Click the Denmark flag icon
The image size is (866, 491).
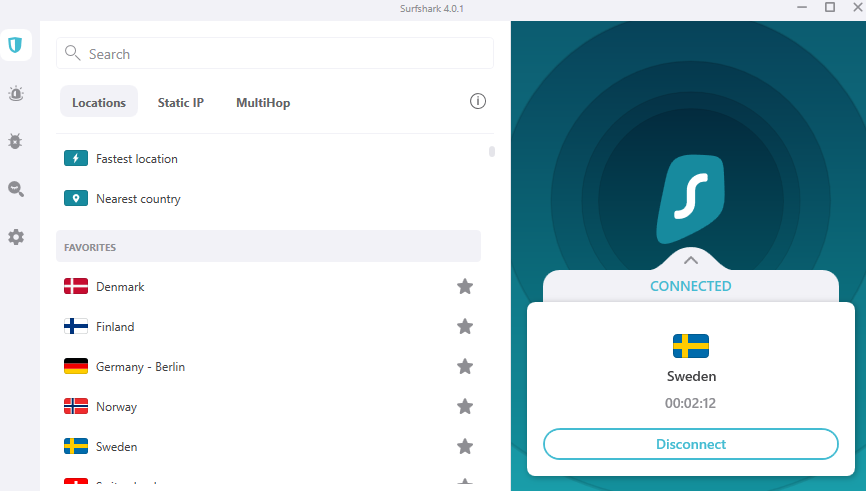[x=76, y=287]
